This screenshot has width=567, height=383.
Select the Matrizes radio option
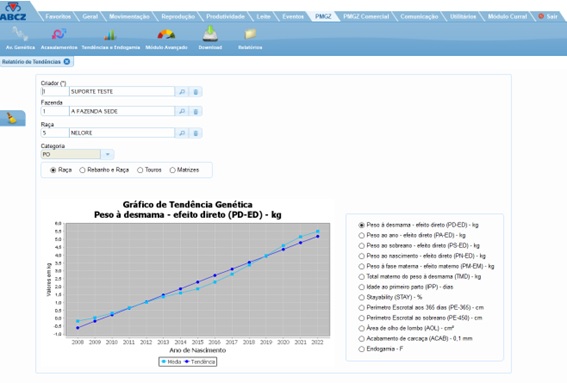click(x=172, y=170)
